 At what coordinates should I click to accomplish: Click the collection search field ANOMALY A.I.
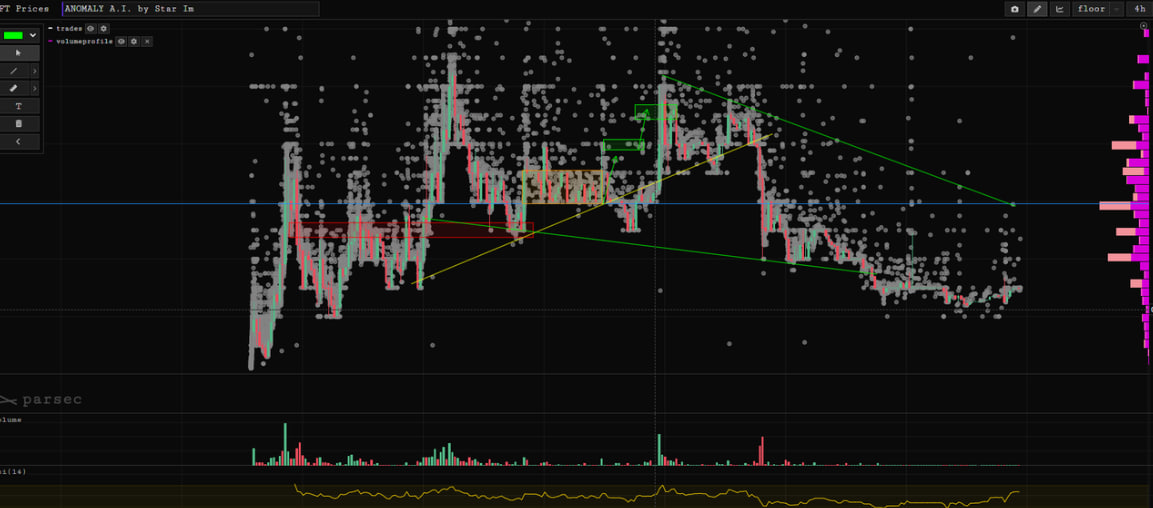tap(190, 9)
